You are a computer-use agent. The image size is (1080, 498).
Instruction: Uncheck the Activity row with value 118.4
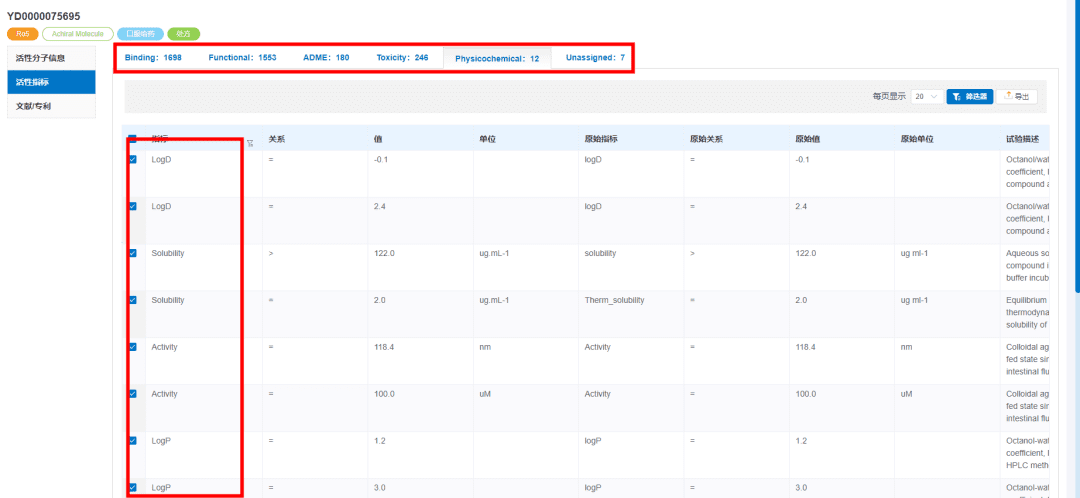(133, 346)
